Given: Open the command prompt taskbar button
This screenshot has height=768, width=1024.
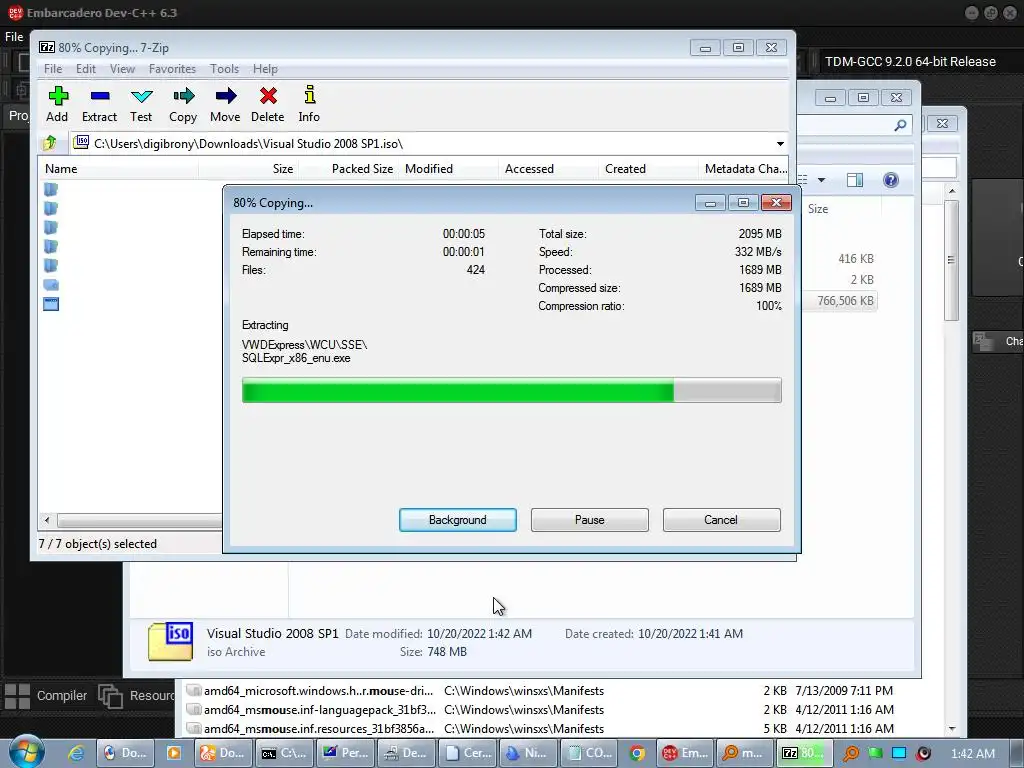Looking at the screenshot, I should (x=283, y=753).
